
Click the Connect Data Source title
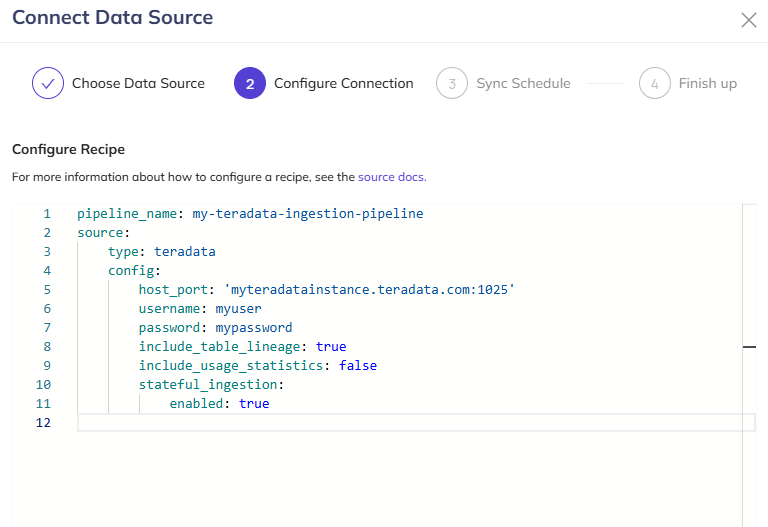coord(113,17)
